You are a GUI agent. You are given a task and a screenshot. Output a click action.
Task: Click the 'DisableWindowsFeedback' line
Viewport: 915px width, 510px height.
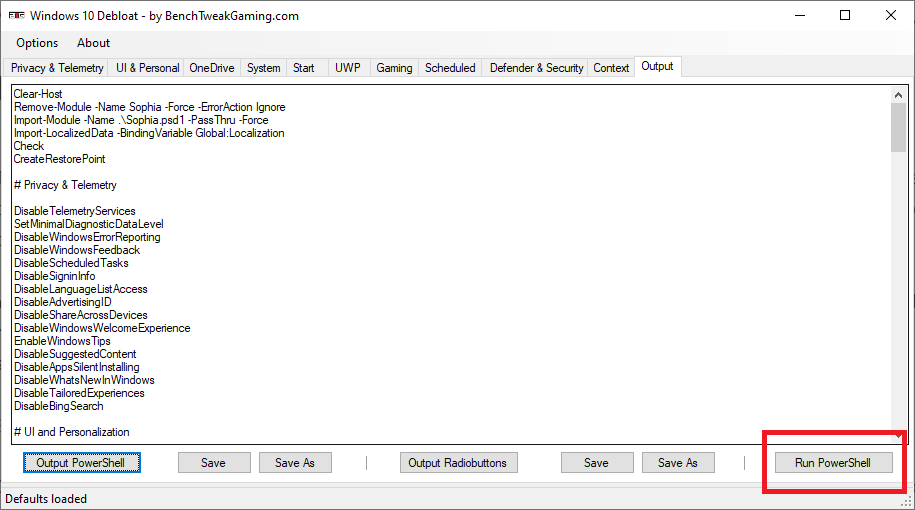click(x=77, y=250)
